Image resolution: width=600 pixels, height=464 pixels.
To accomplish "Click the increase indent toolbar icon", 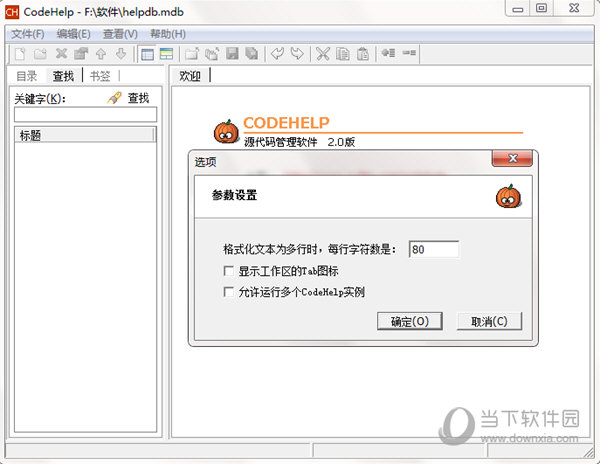I will click(389, 53).
